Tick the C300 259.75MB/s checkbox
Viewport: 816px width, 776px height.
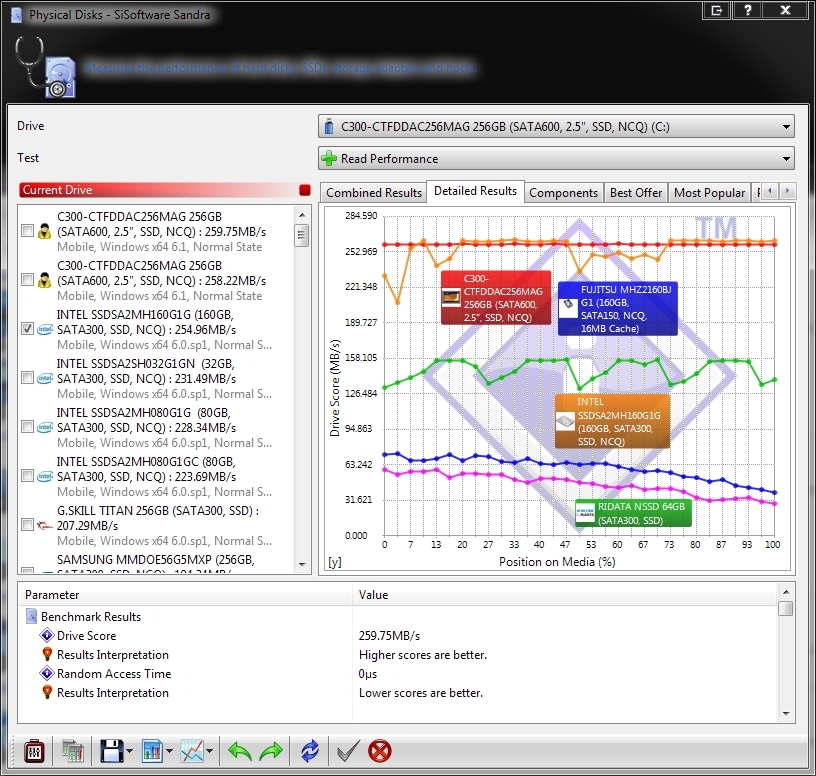(x=28, y=231)
